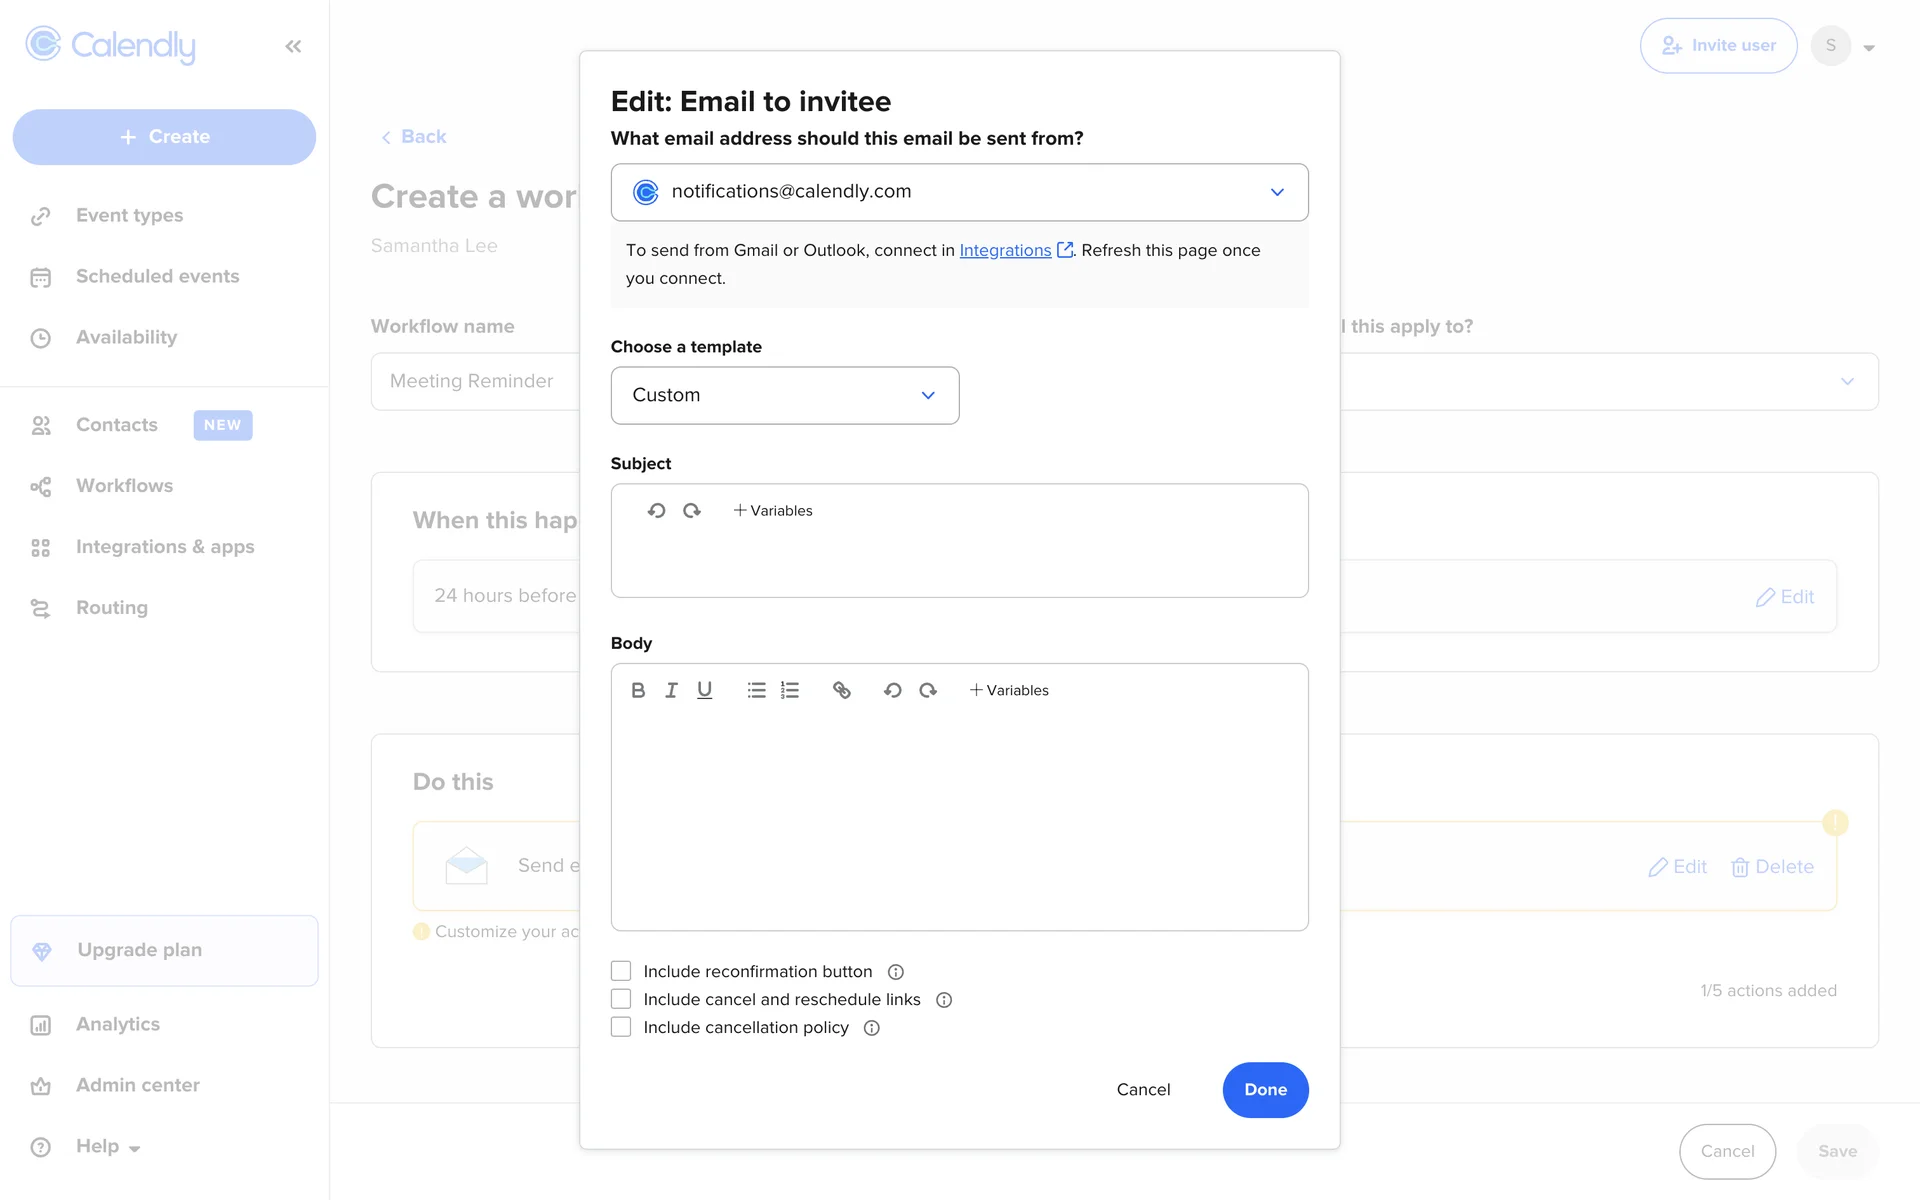Enable Include reconfirmation button checkbox

coord(621,971)
